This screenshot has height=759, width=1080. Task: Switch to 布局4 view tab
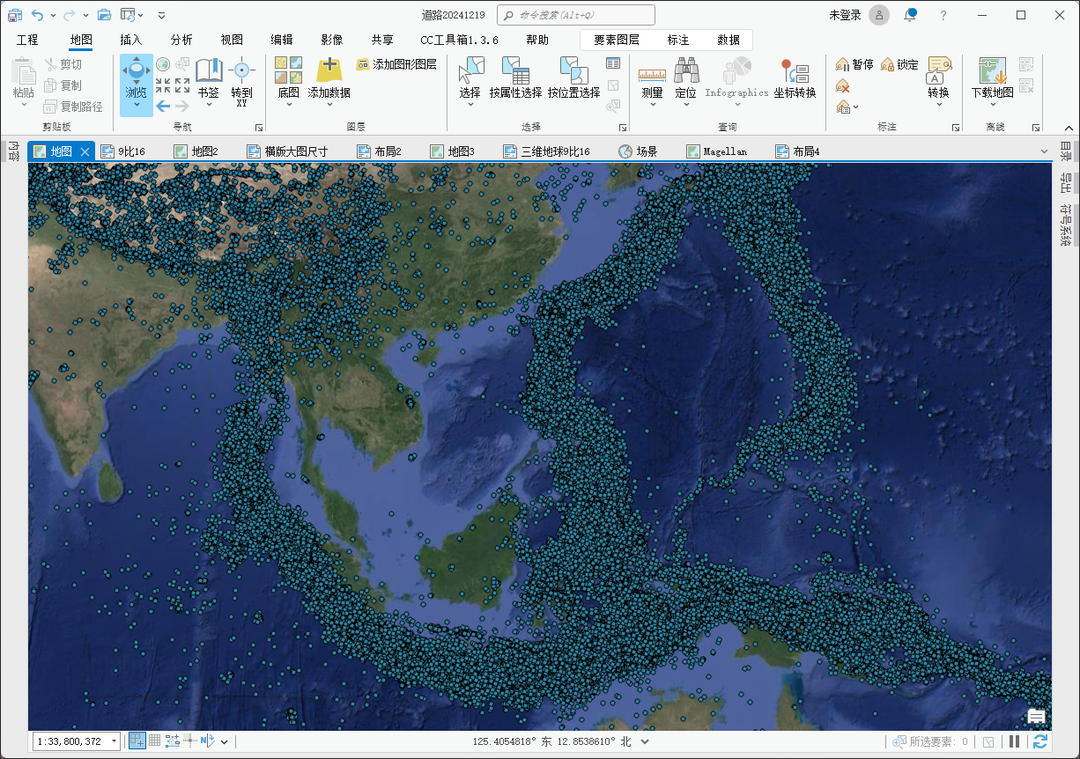tap(798, 152)
